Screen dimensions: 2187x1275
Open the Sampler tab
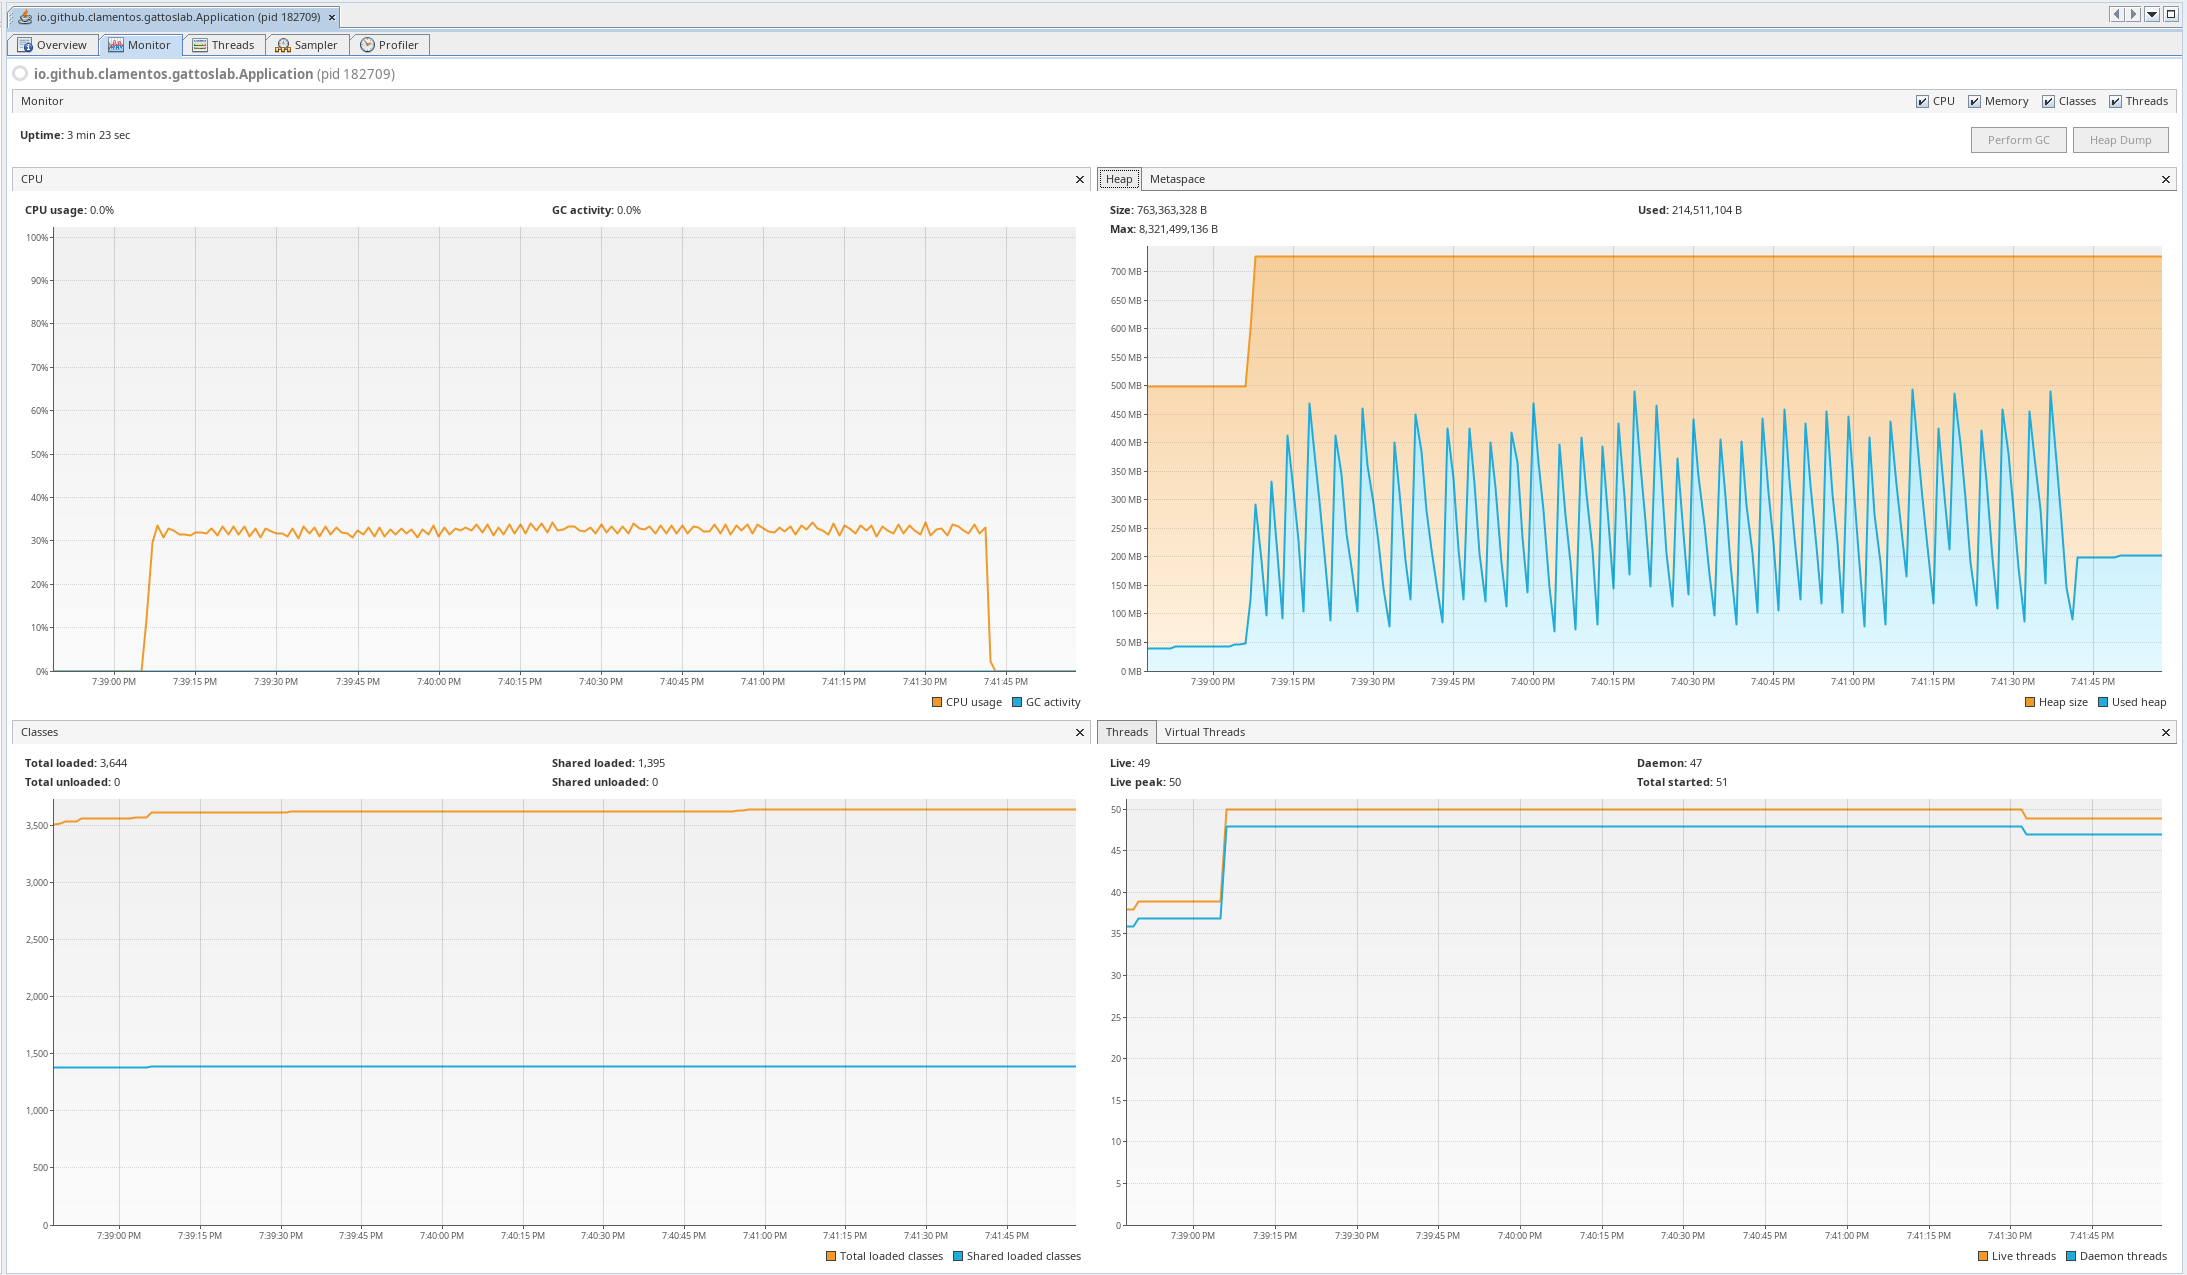click(x=307, y=45)
